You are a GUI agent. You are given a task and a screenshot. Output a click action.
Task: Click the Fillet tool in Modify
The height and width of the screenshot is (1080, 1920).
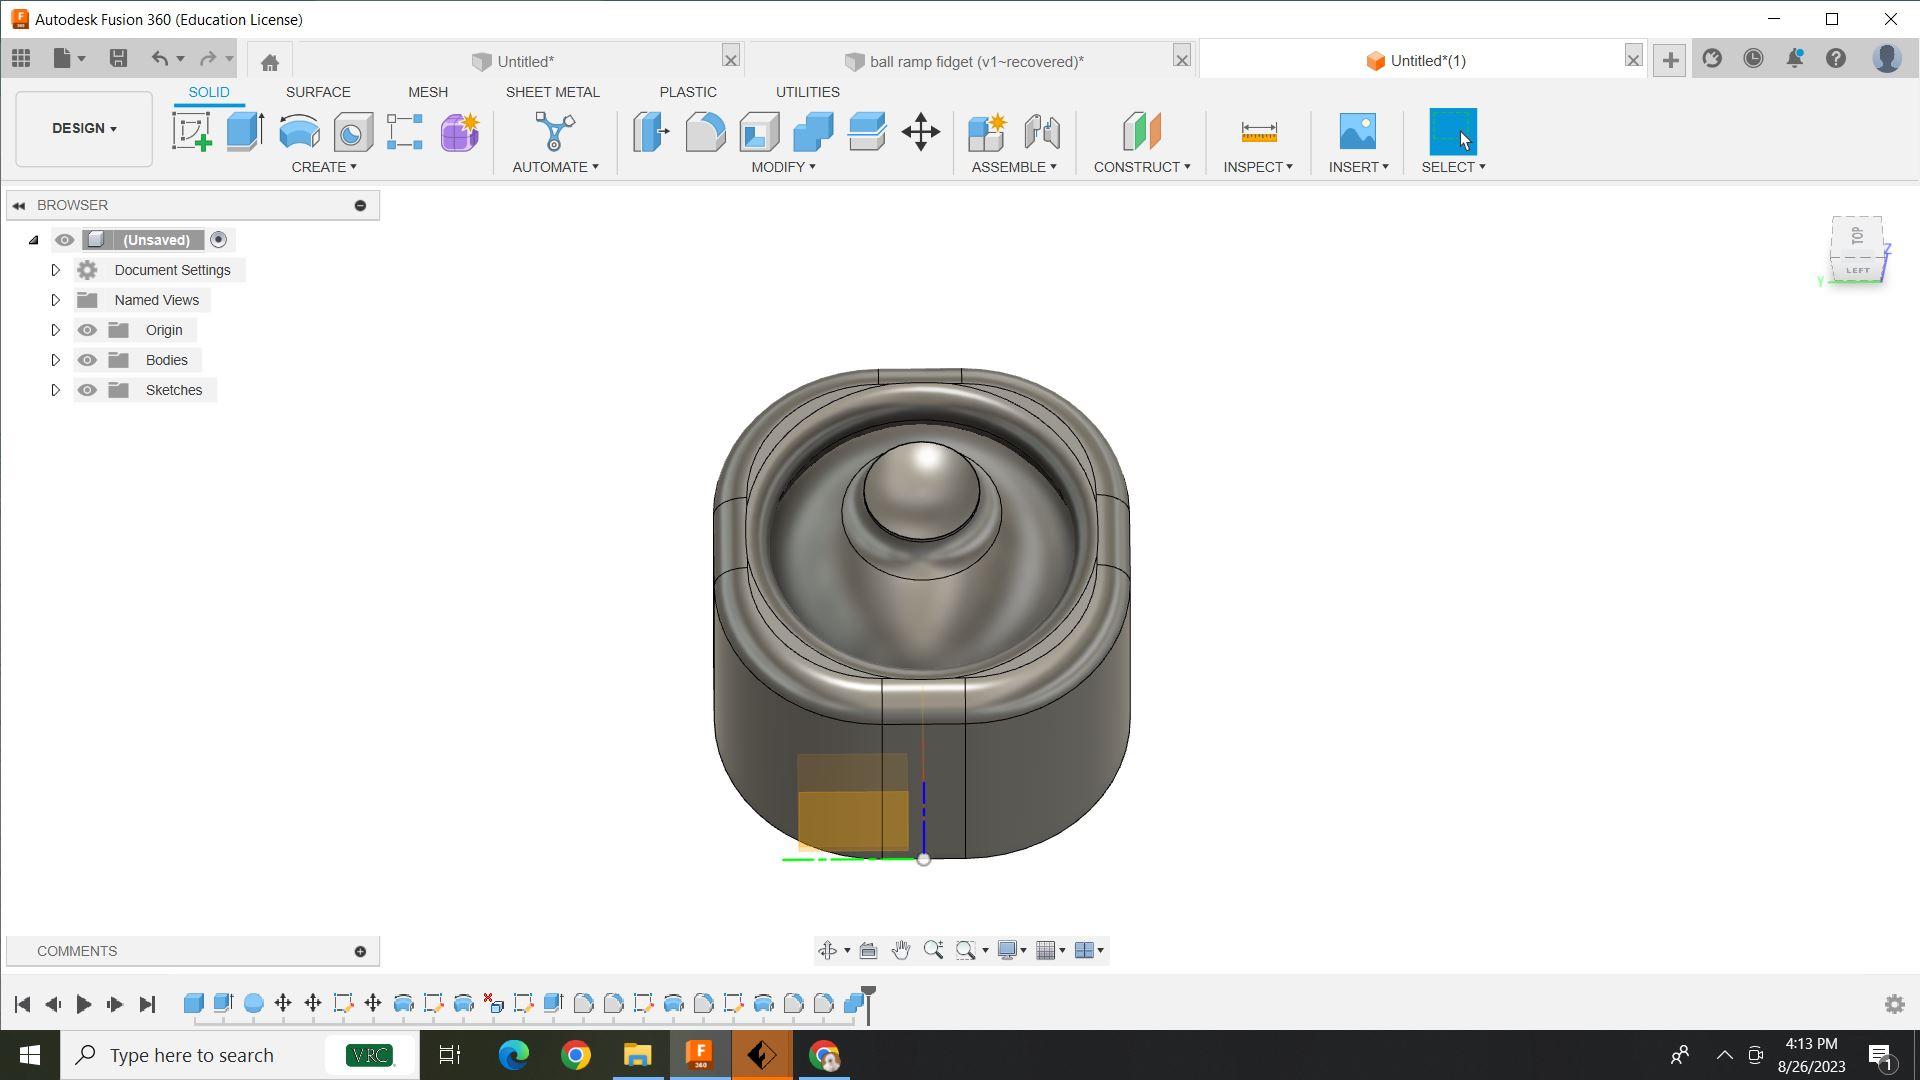pos(705,132)
